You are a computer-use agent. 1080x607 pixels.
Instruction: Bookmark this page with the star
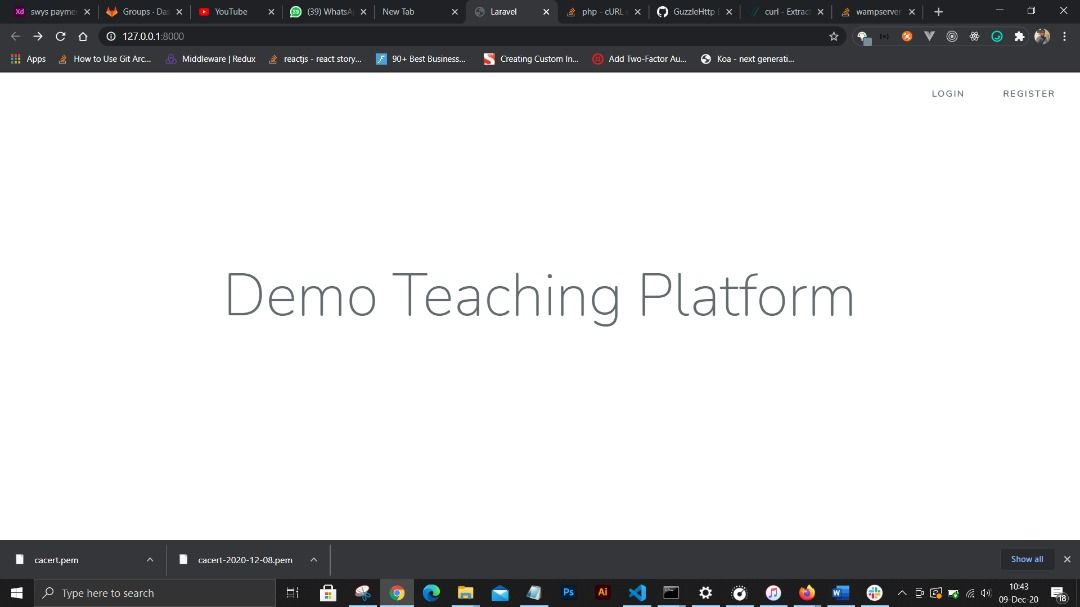coord(833,37)
